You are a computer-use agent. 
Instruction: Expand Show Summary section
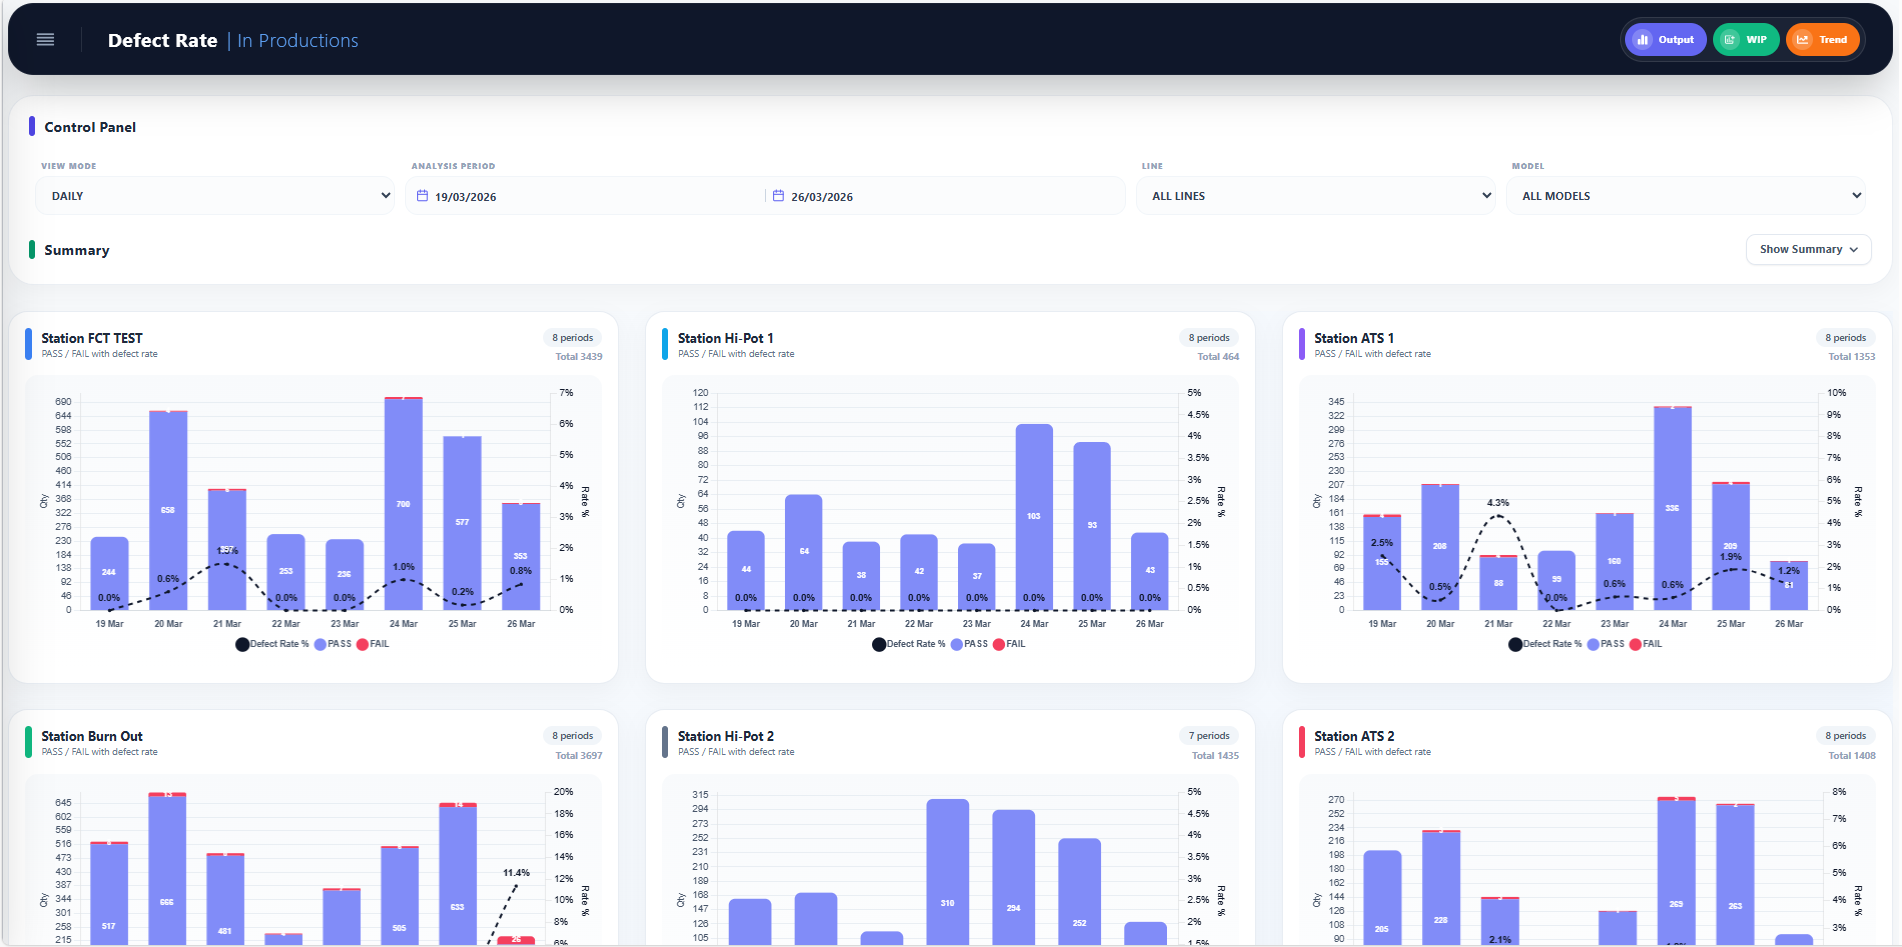1808,249
